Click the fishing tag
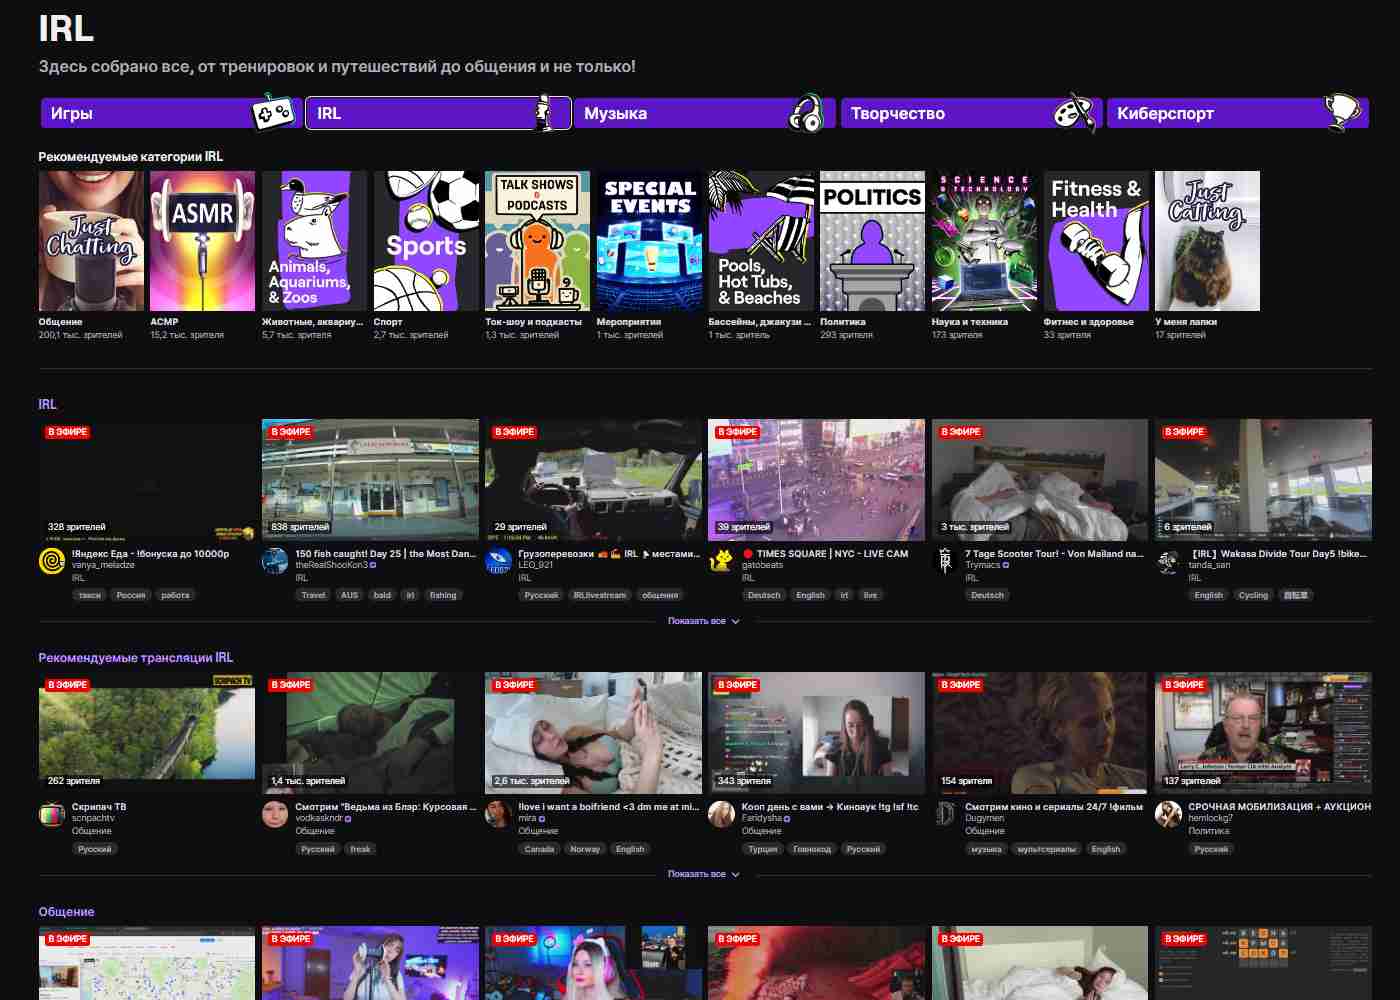Screen dimensions: 1400x1000 tap(443, 595)
